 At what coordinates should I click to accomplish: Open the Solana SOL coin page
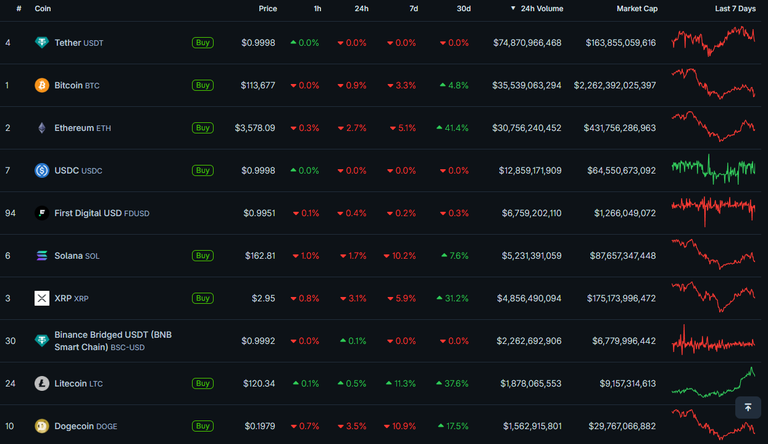click(77, 256)
